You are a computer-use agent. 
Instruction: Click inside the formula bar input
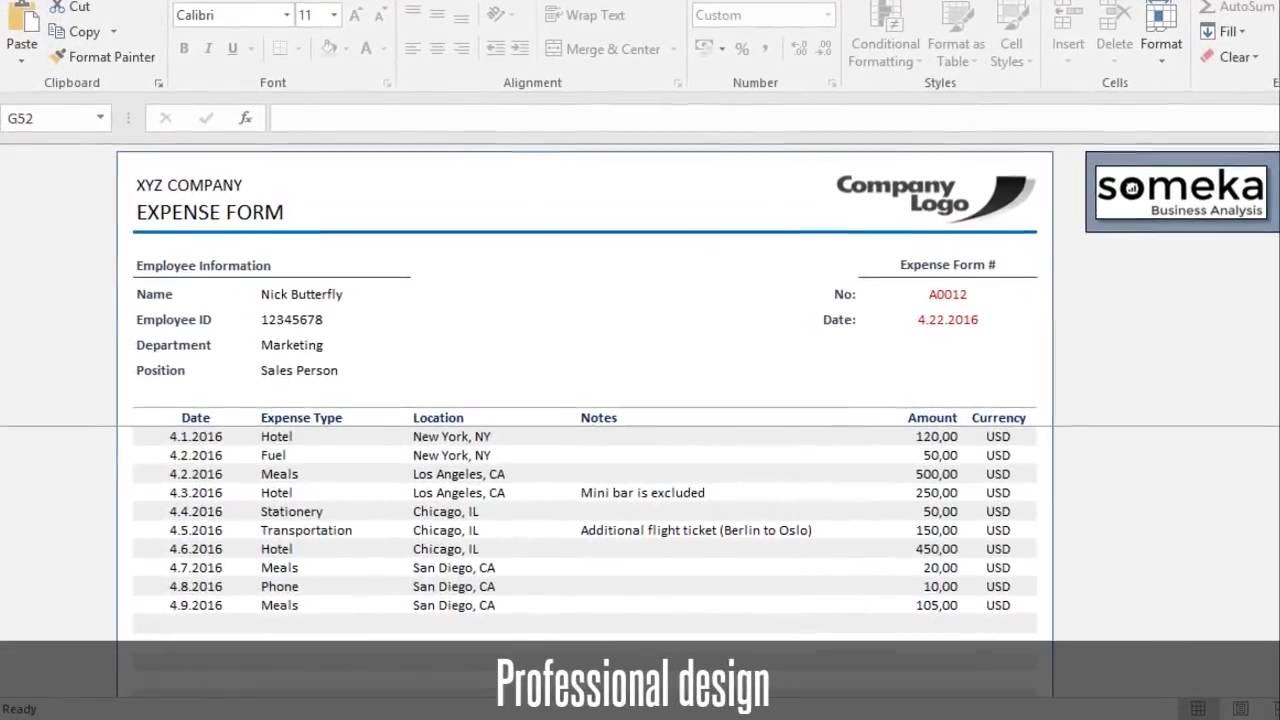774,118
